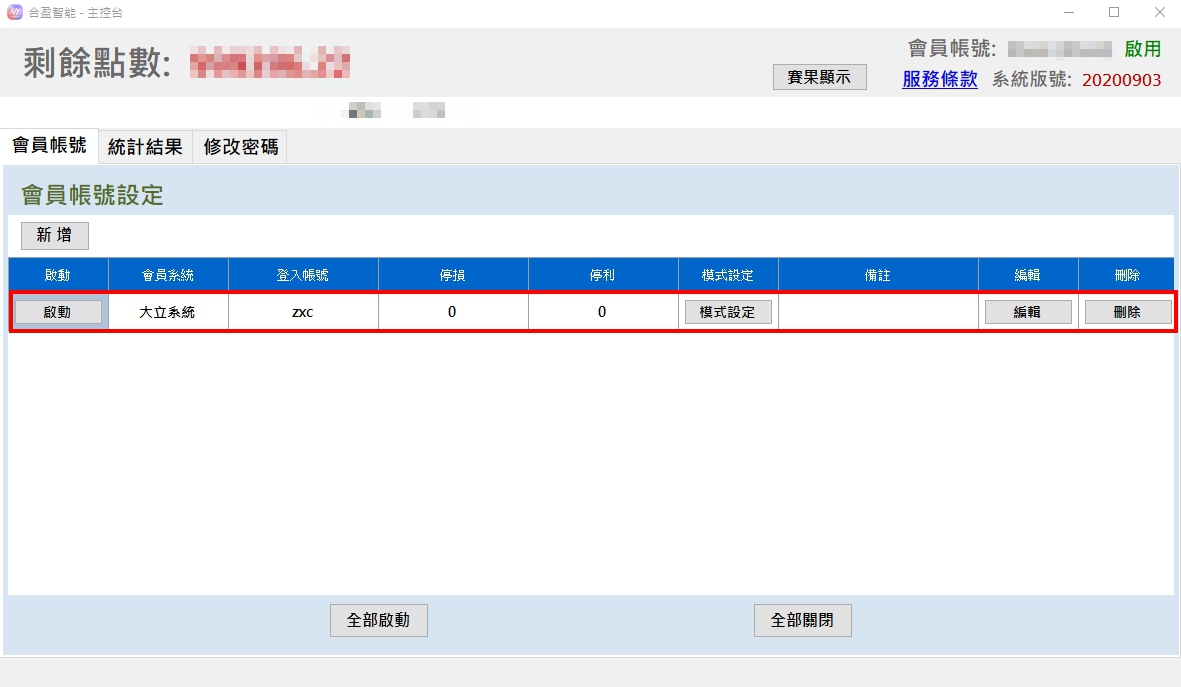Click the 停利 value cell showing 0
The image size is (1181, 687).
[602, 312]
